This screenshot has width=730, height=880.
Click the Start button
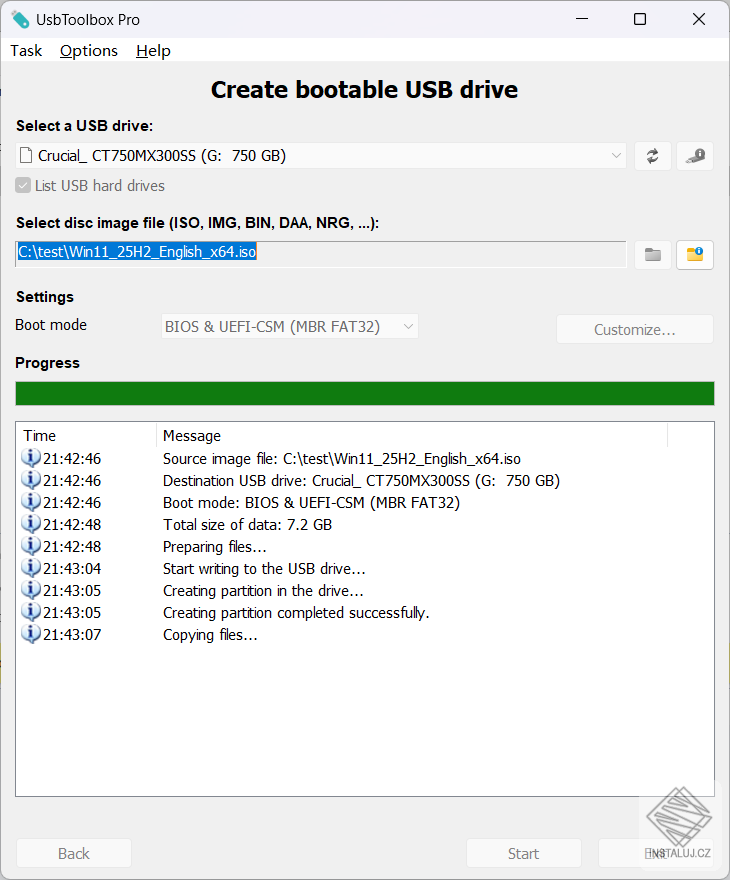coord(524,854)
